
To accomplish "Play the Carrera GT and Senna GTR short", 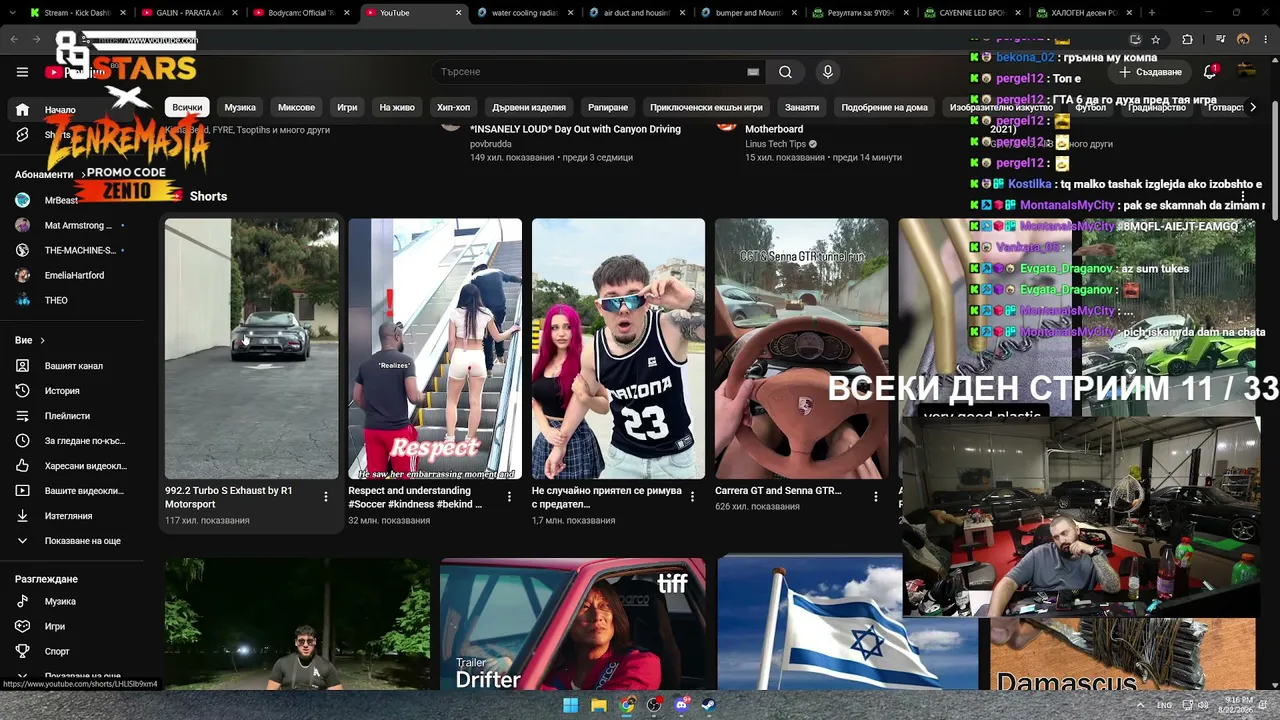I will pos(801,348).
